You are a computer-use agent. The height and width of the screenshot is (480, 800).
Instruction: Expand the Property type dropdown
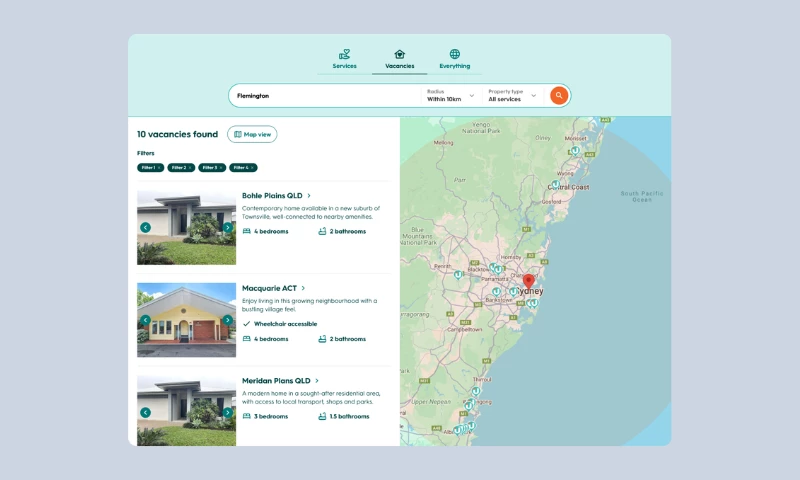click(x=512, y=95)
